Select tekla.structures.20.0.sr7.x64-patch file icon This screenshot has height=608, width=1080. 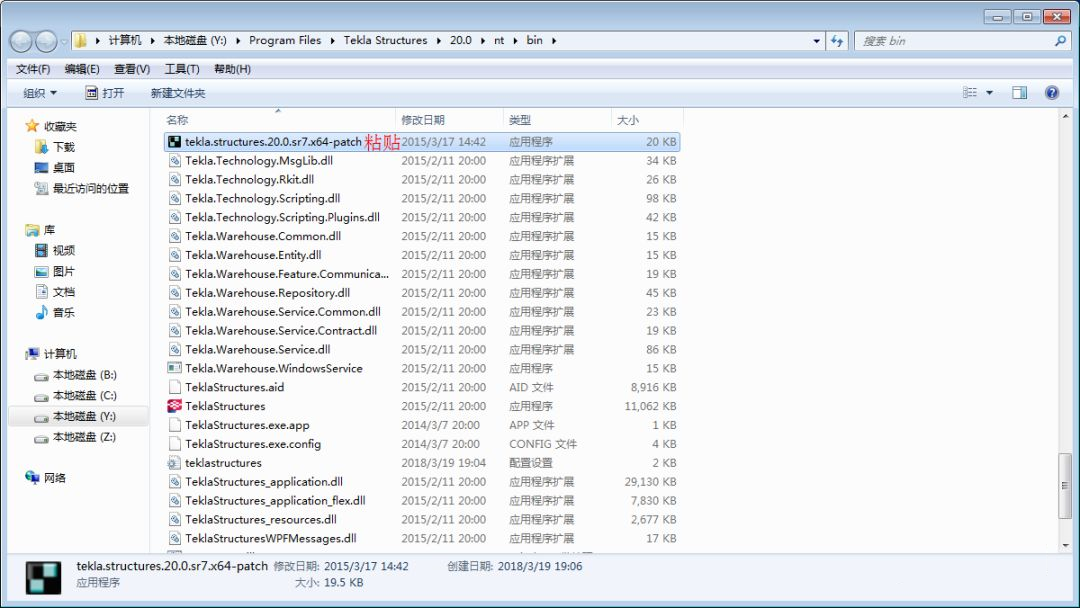click(174, 142)
